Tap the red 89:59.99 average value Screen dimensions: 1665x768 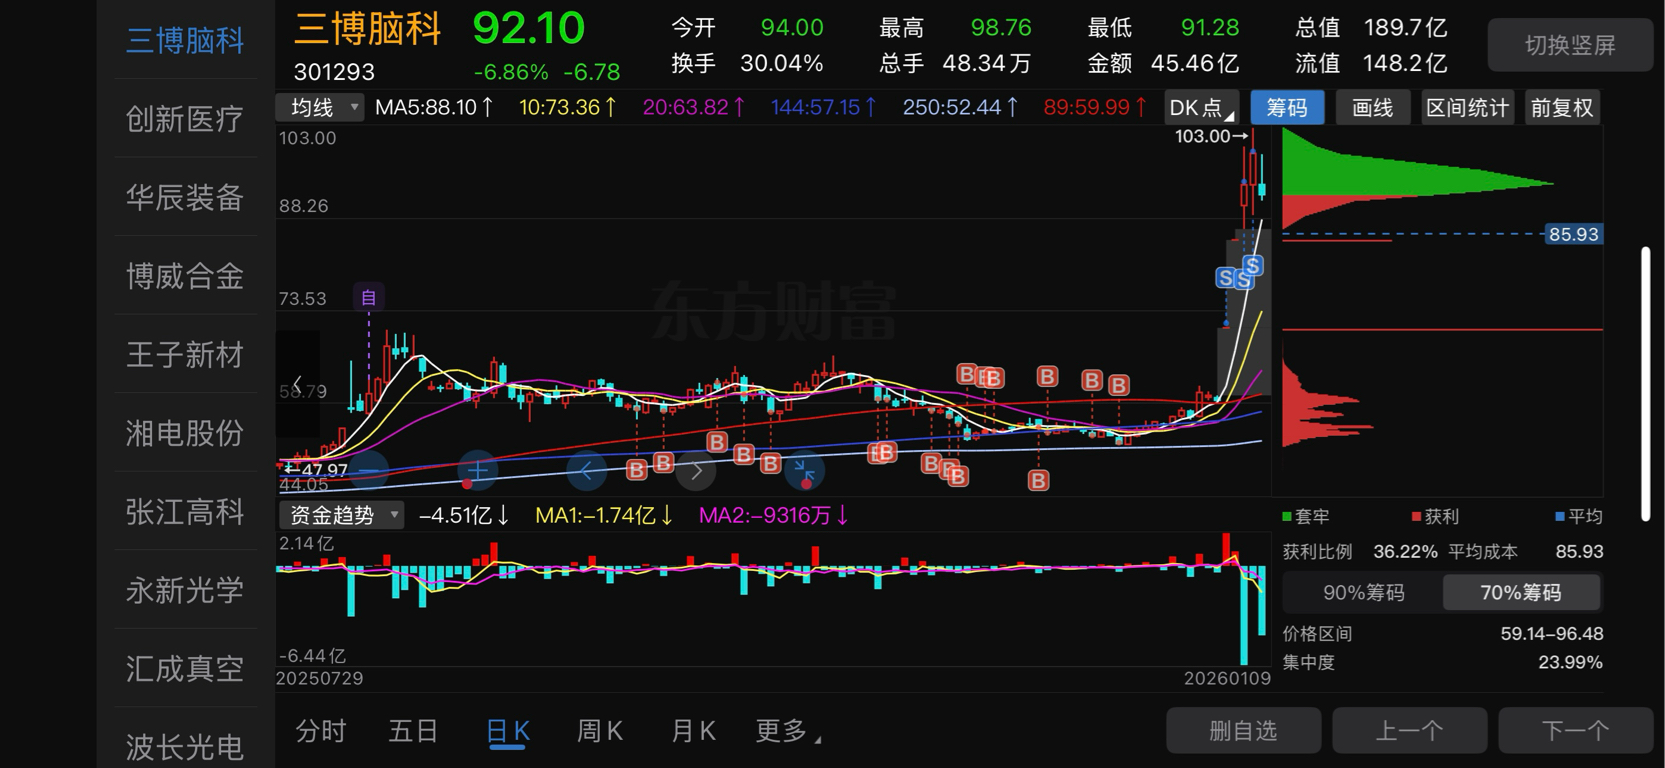(1095, 107)
